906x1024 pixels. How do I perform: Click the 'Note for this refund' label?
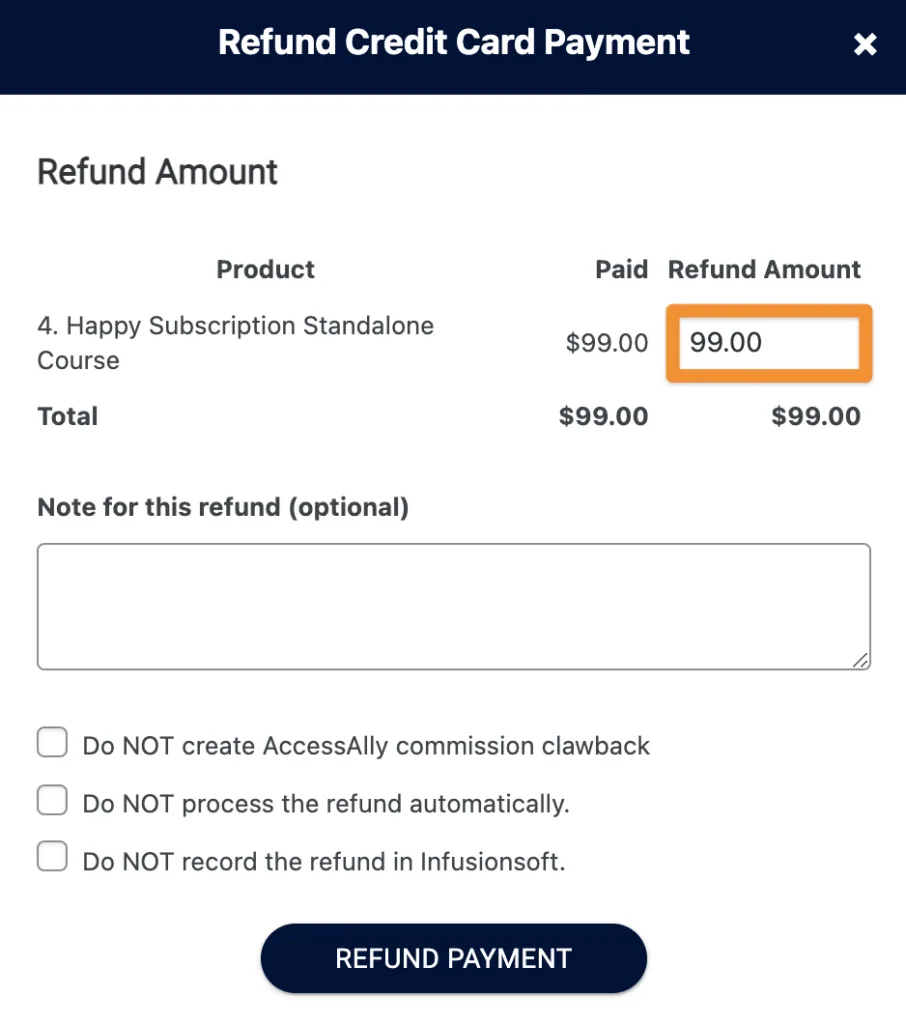click(x=222, y=507)
